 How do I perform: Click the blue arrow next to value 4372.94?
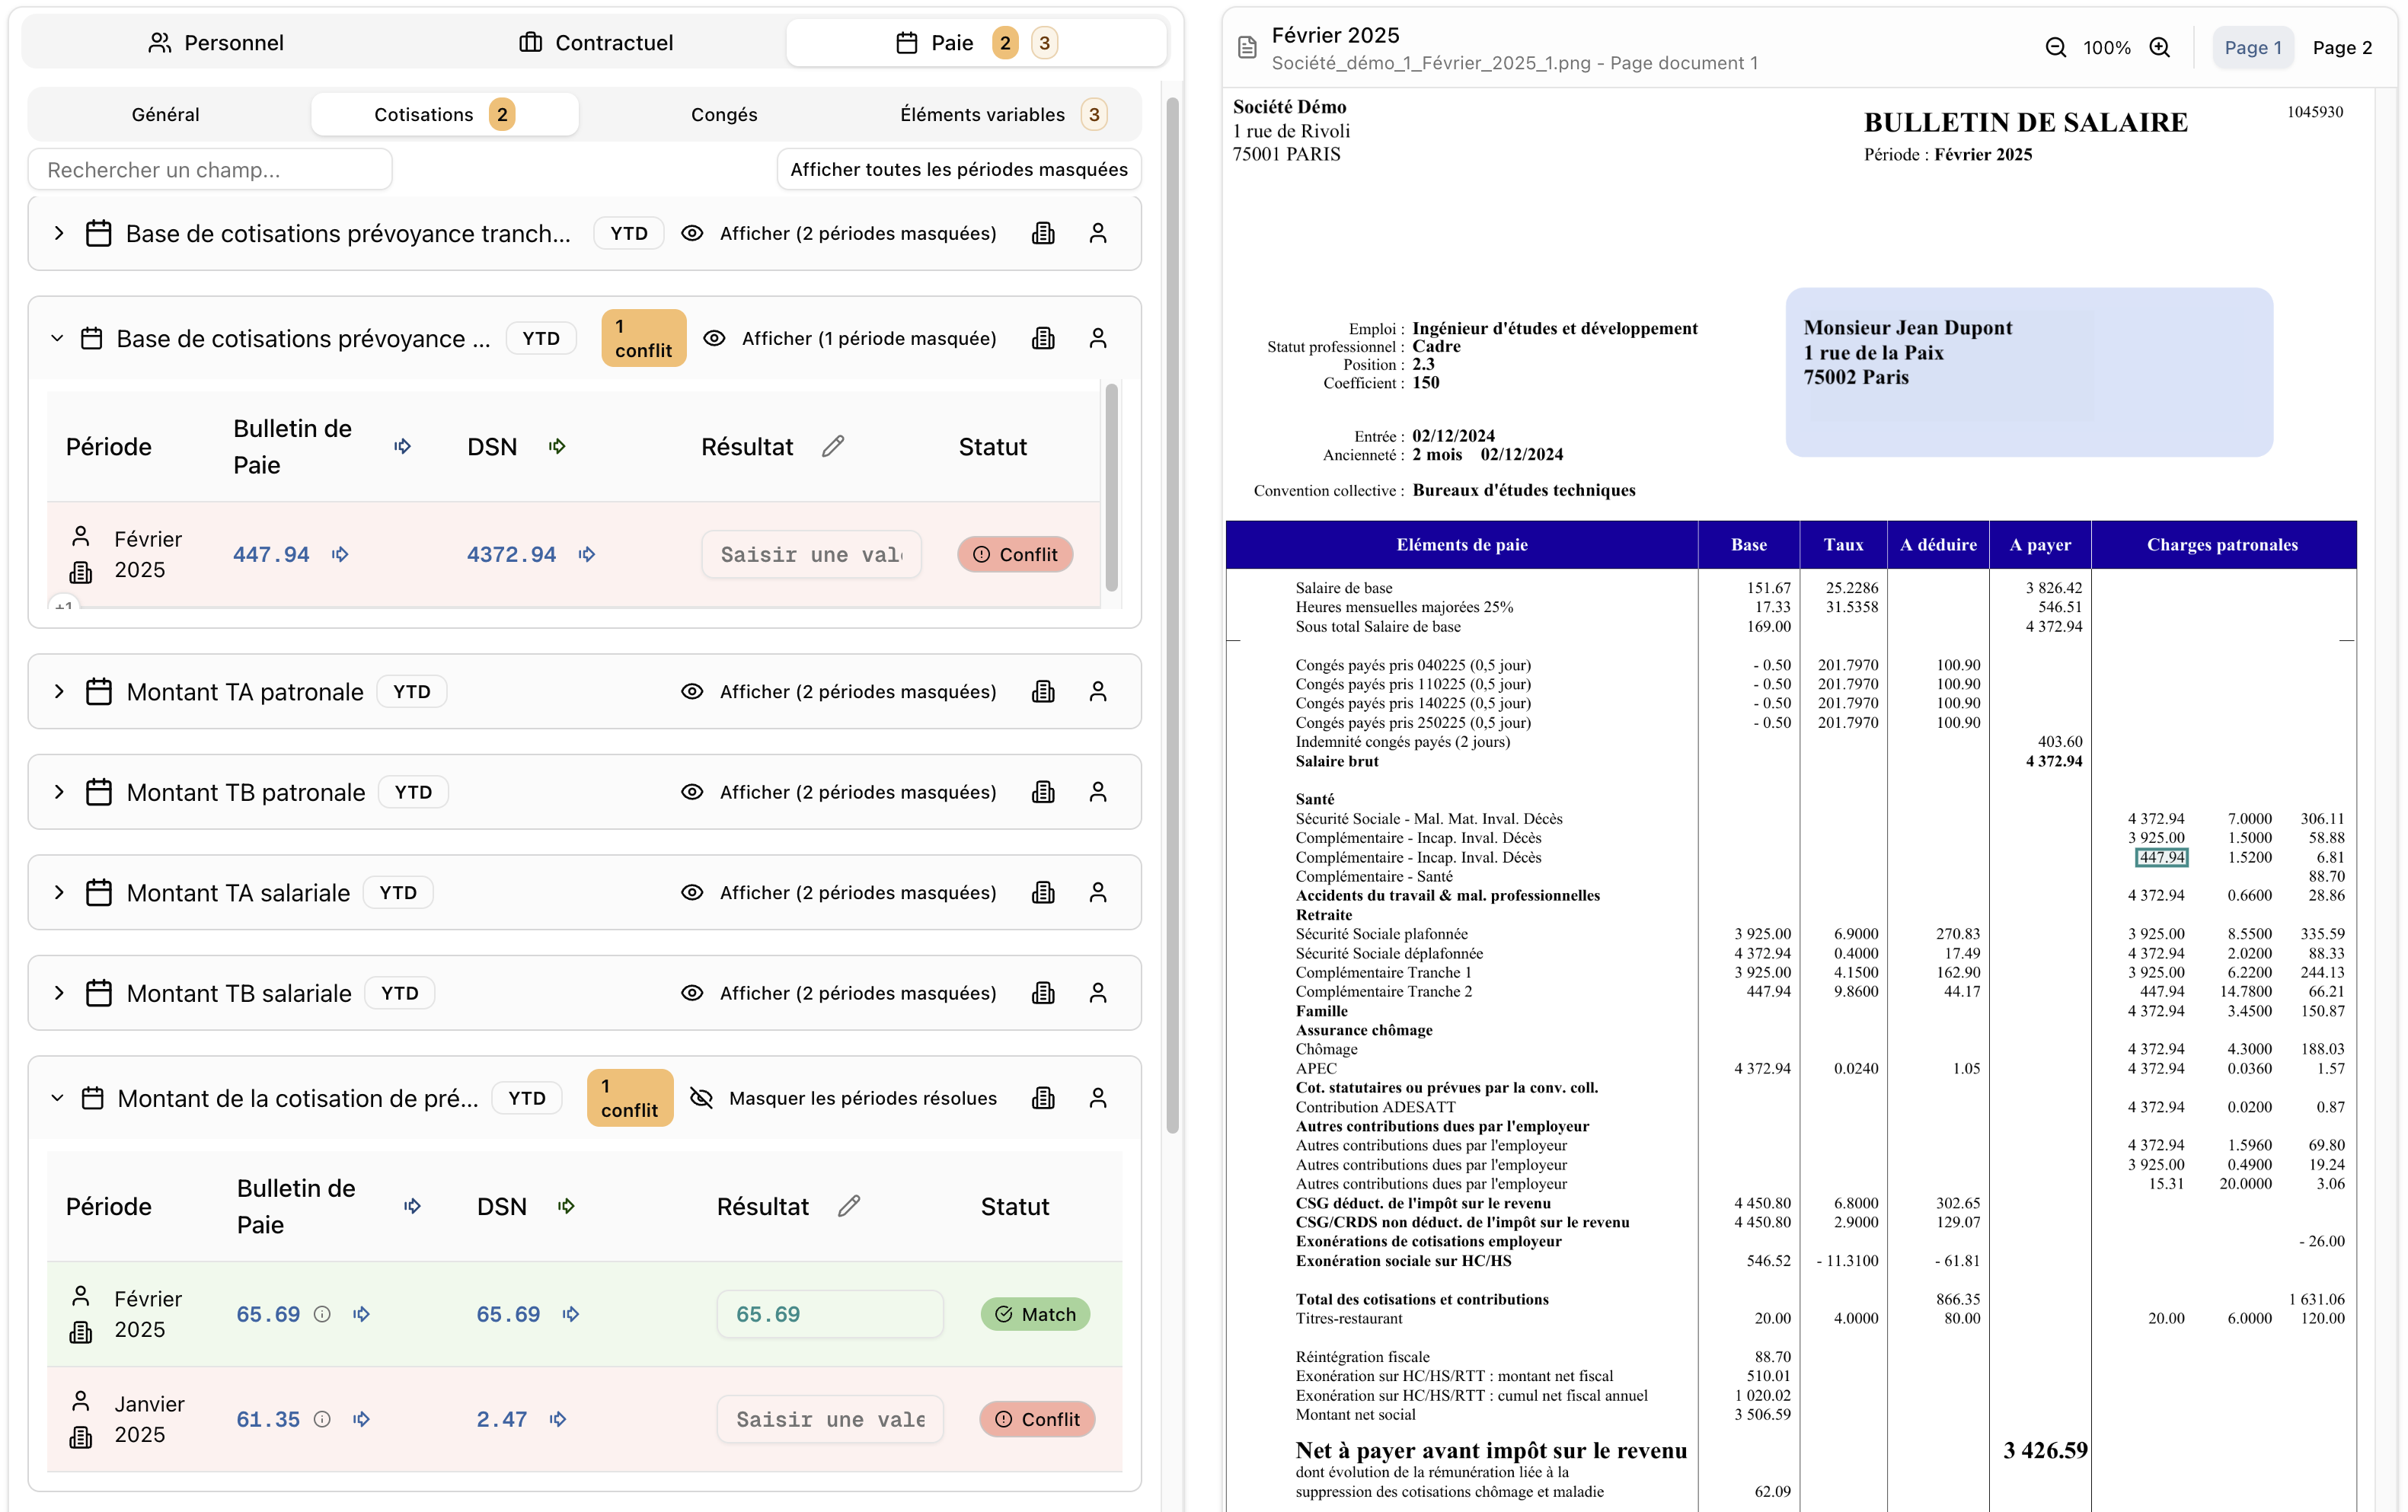click(587, 554)
